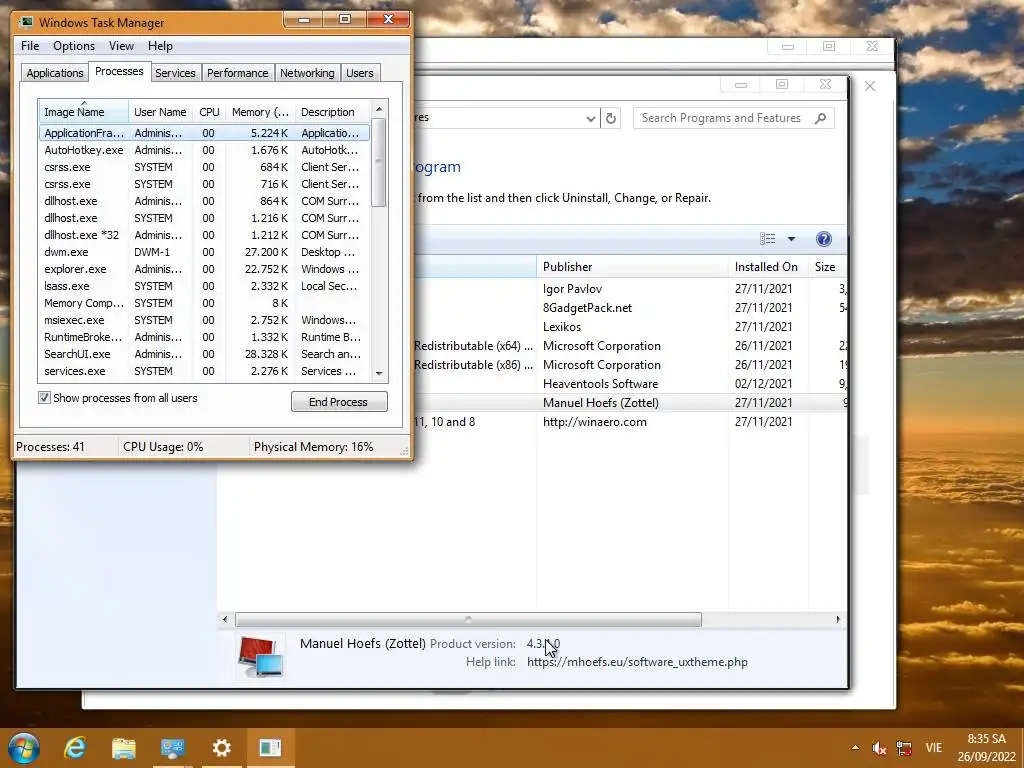Change view using the view icon

768,239
